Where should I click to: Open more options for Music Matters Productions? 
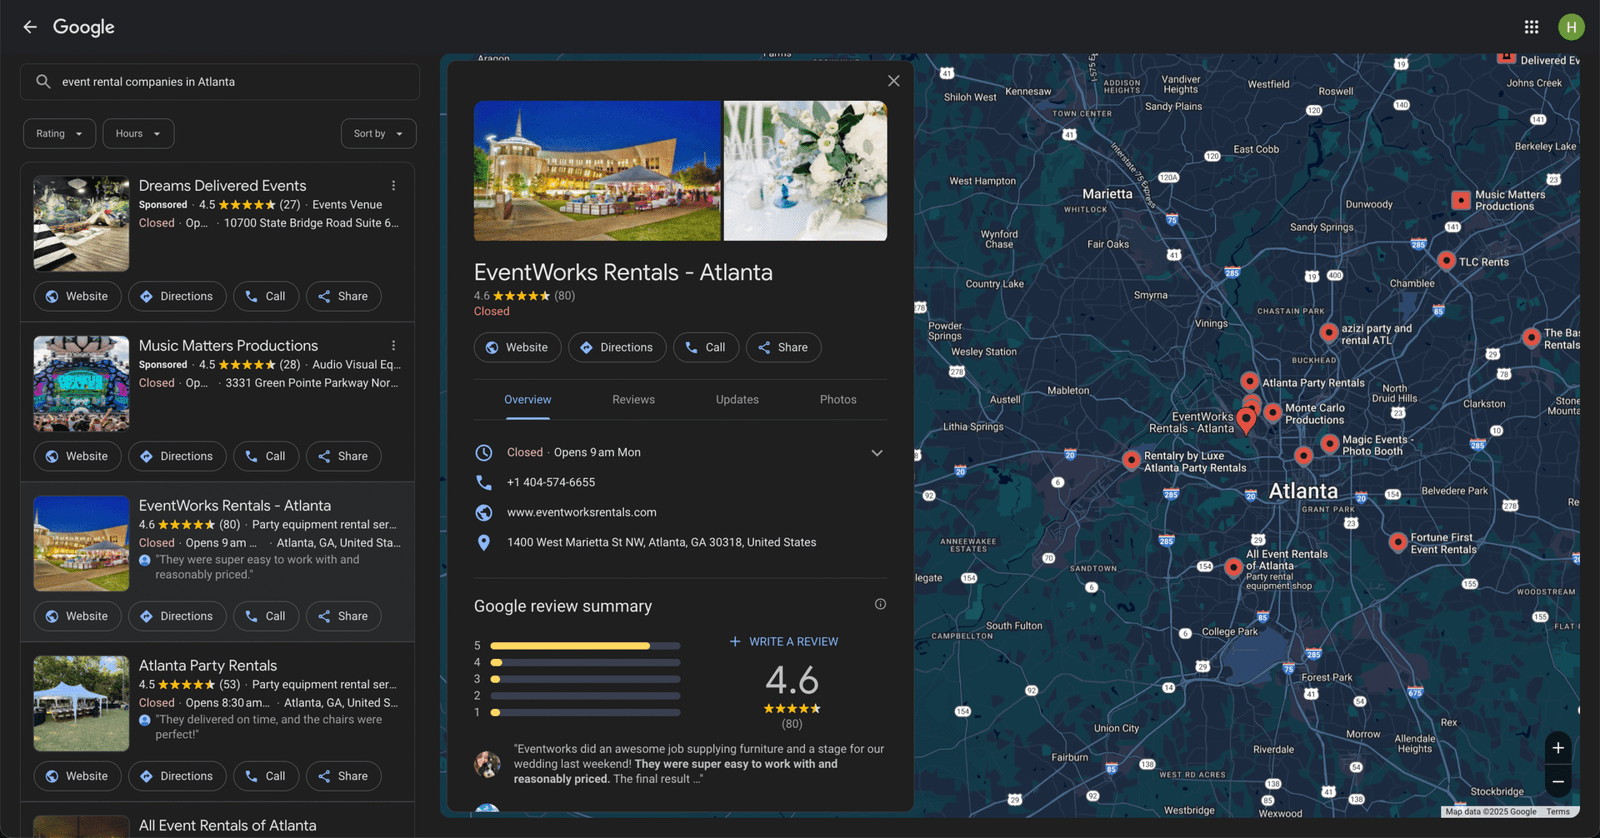pos(394,346)
